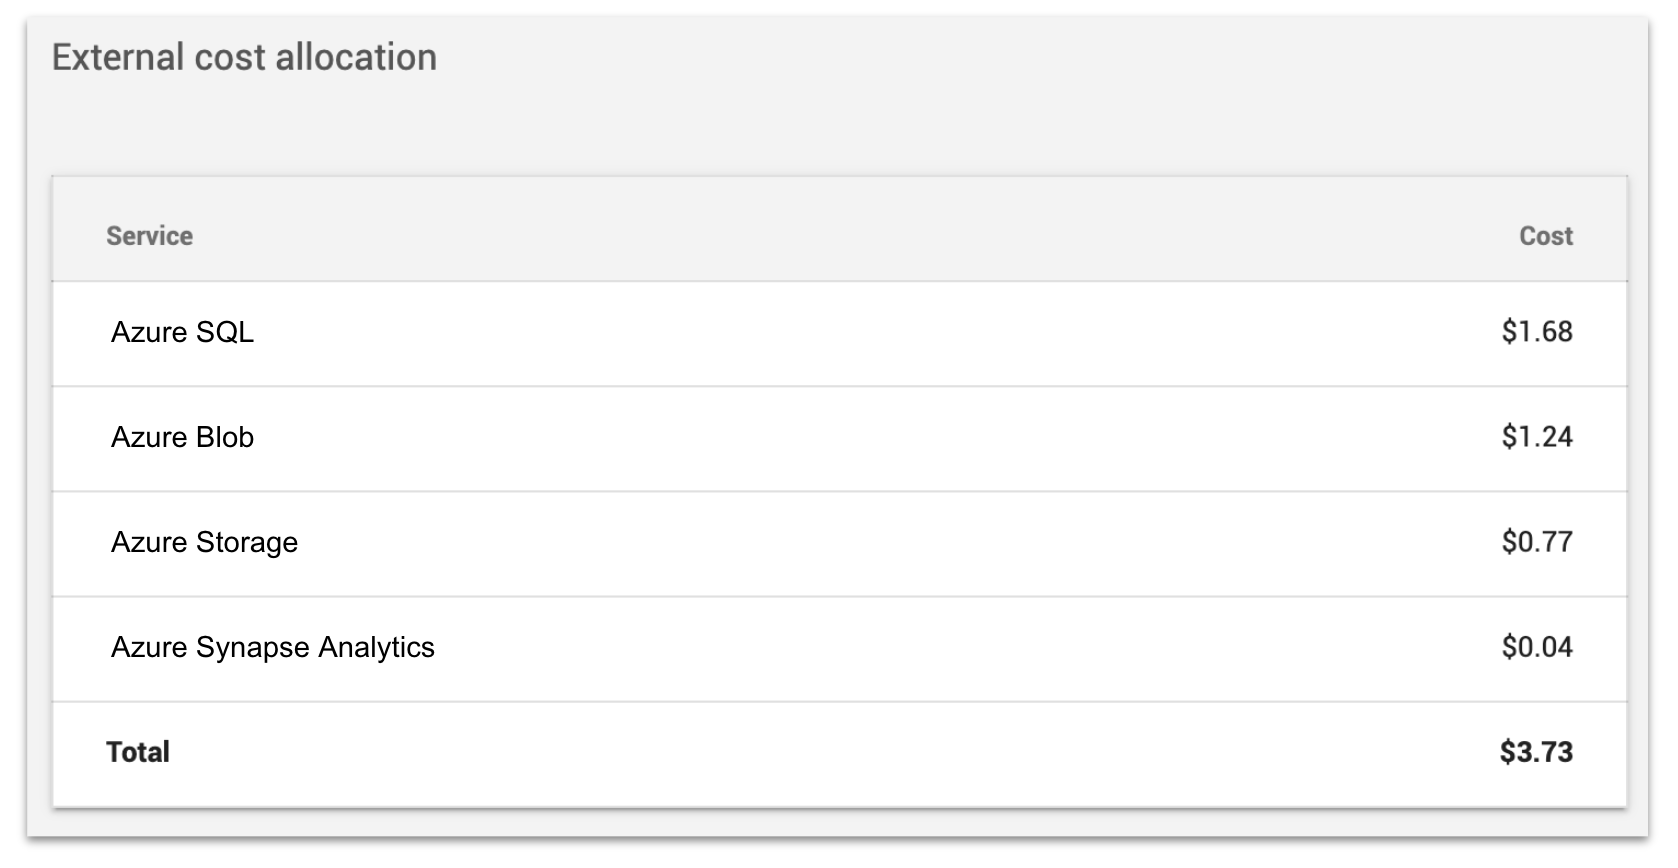The height and width of the screenshot is (868, 1678).
Task: Click the $0.04 cost value
Action: pyautogui.click(x=1537, y=647)
